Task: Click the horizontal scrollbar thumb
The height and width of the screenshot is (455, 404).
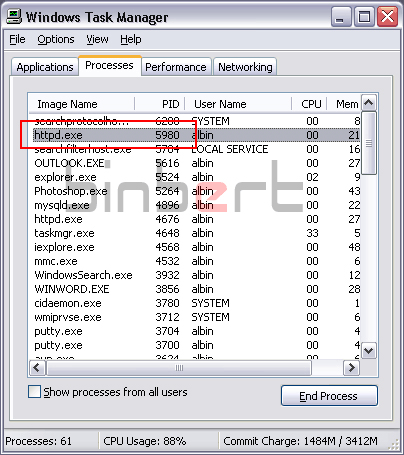Action: click(179, 368)
